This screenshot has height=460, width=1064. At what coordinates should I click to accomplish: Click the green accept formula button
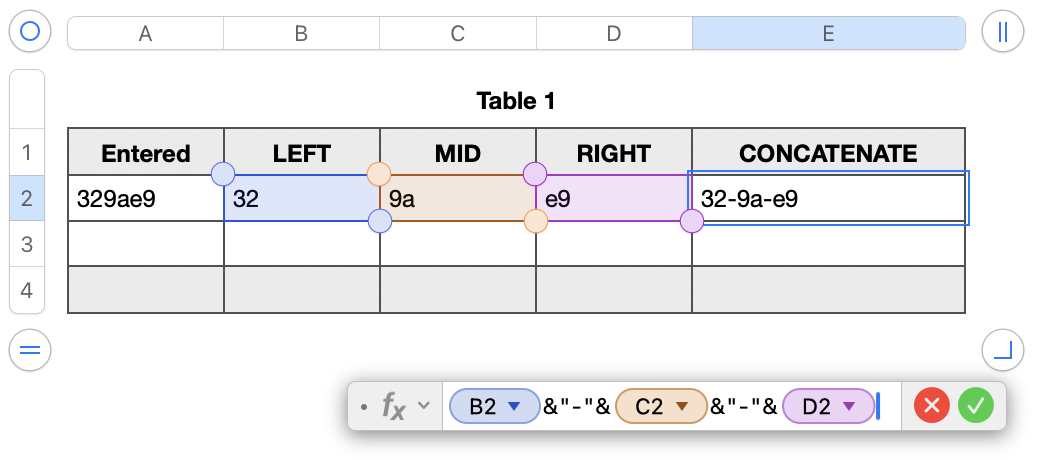(x=975, y=406)
